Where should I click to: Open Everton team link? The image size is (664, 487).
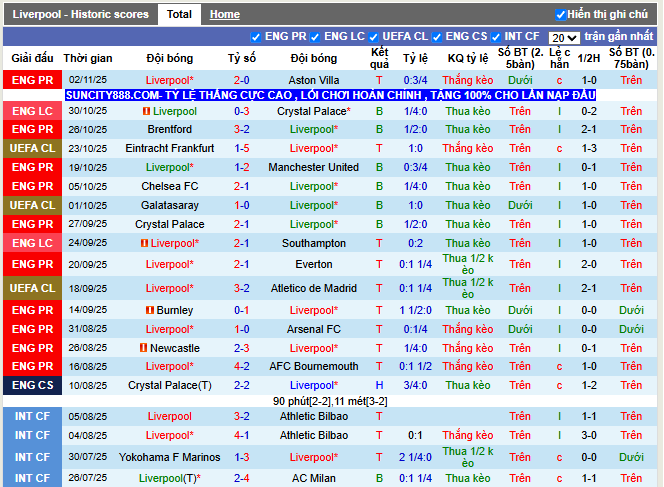(314, 264)
